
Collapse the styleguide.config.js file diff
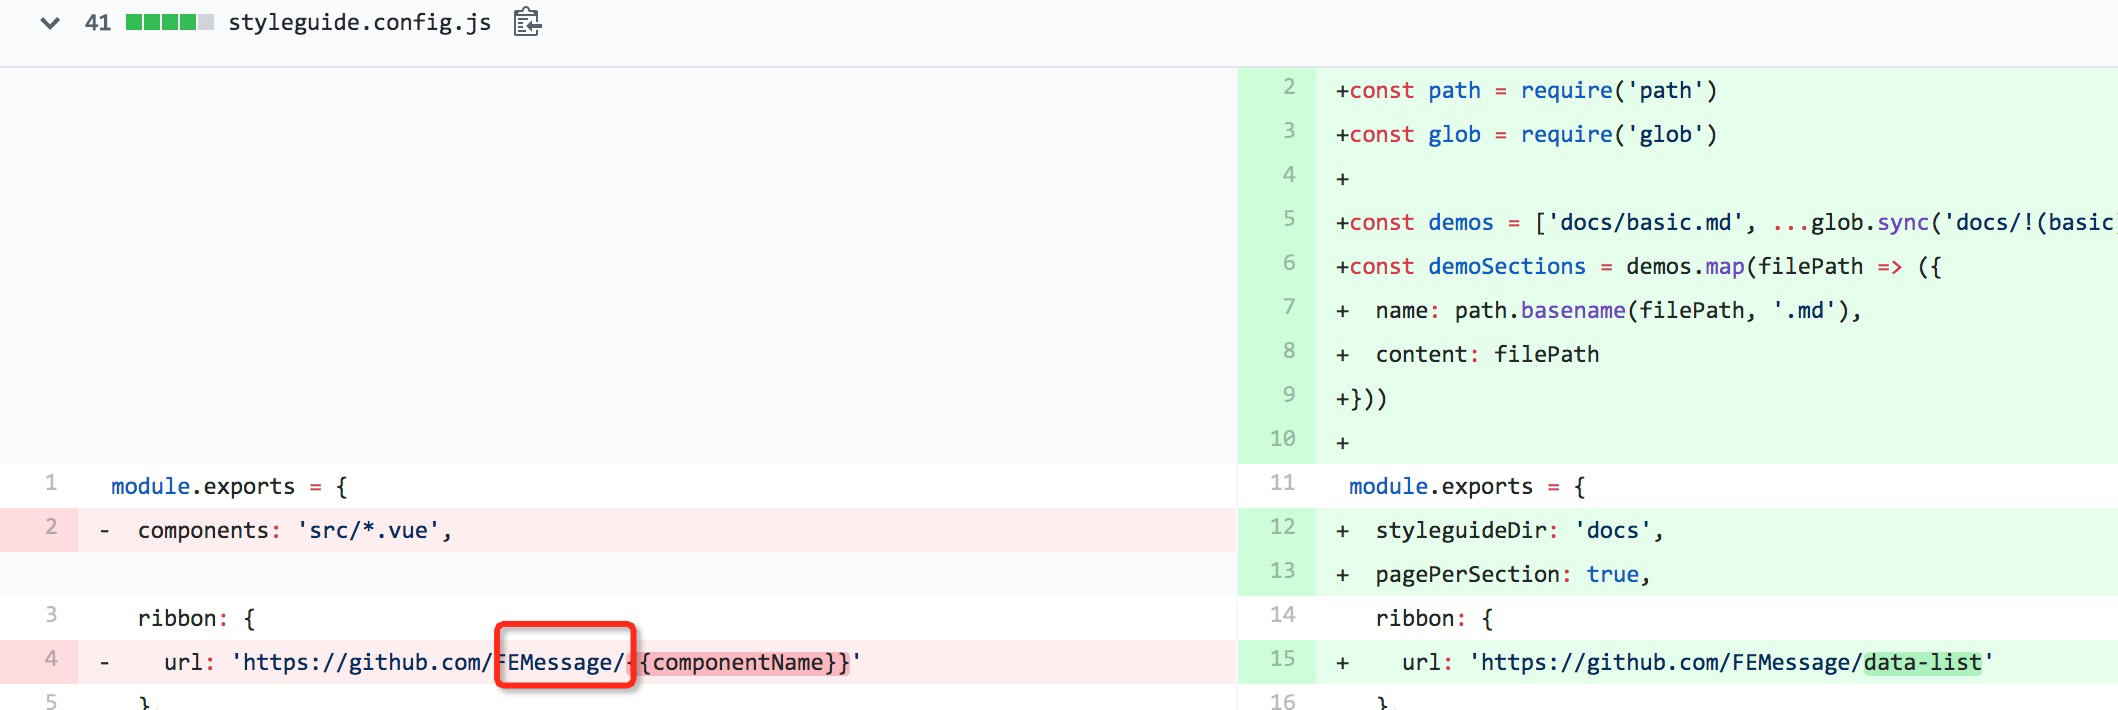[x=49, y=23]
